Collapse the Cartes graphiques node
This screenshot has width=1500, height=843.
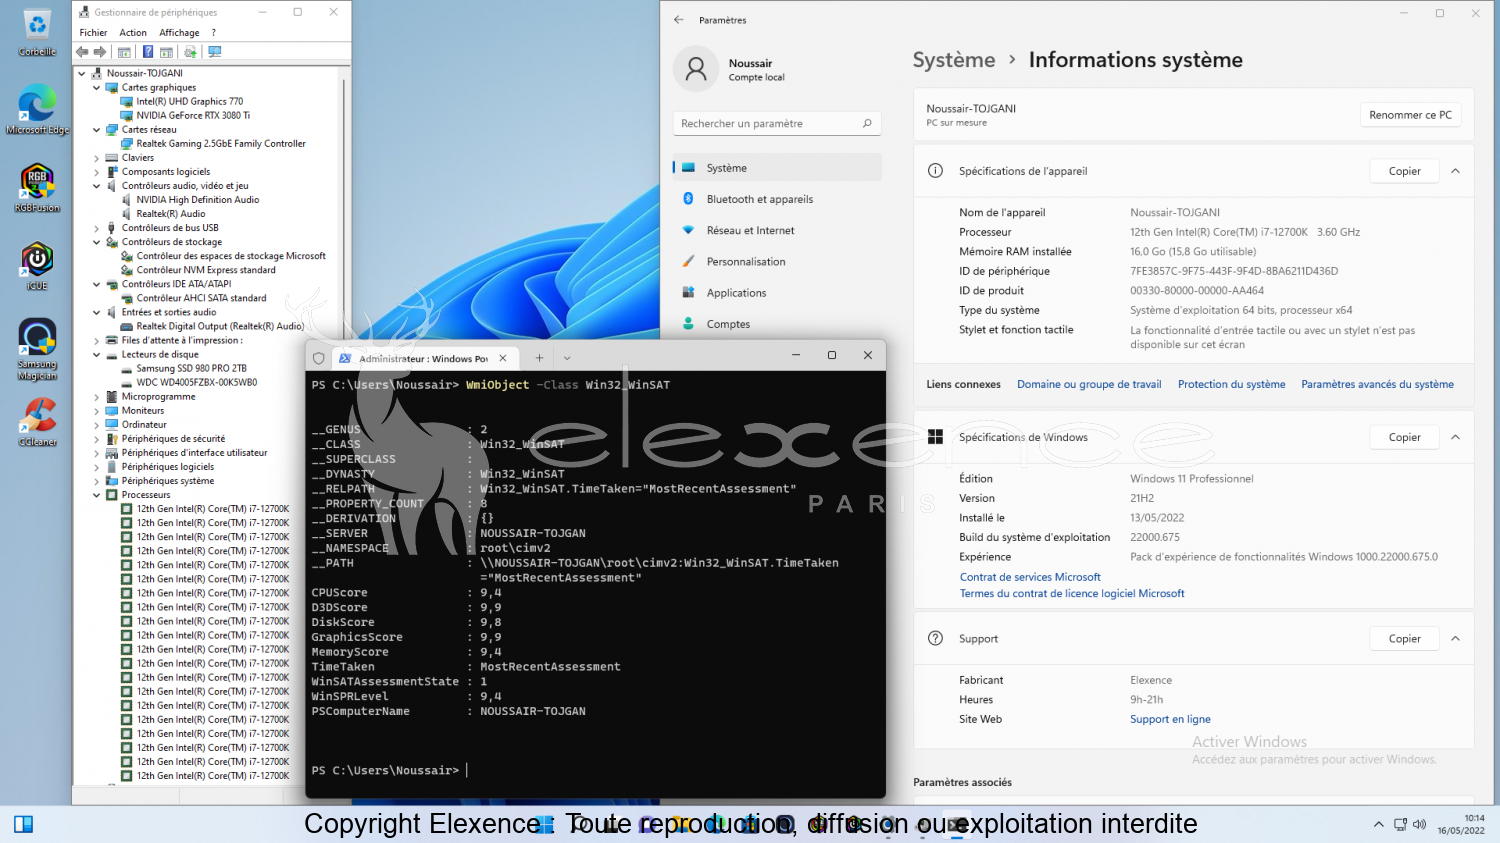97,88
